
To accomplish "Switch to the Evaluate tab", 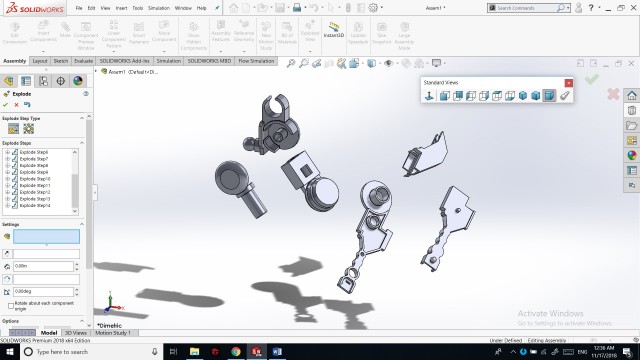I will [83, 61].
